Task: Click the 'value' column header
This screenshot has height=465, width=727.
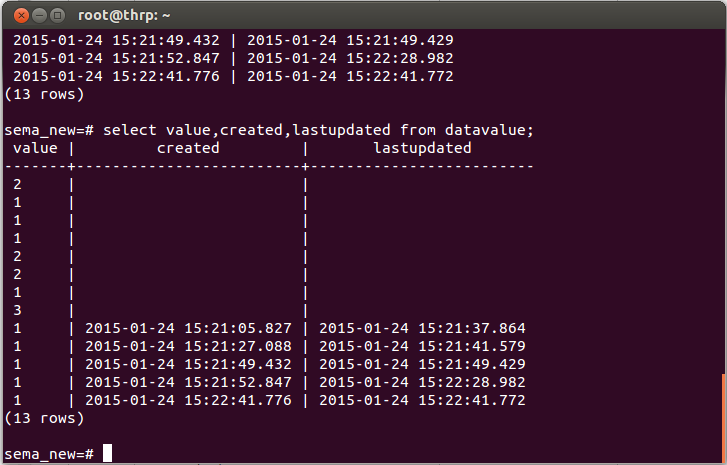Action: (x=34, y=148)
